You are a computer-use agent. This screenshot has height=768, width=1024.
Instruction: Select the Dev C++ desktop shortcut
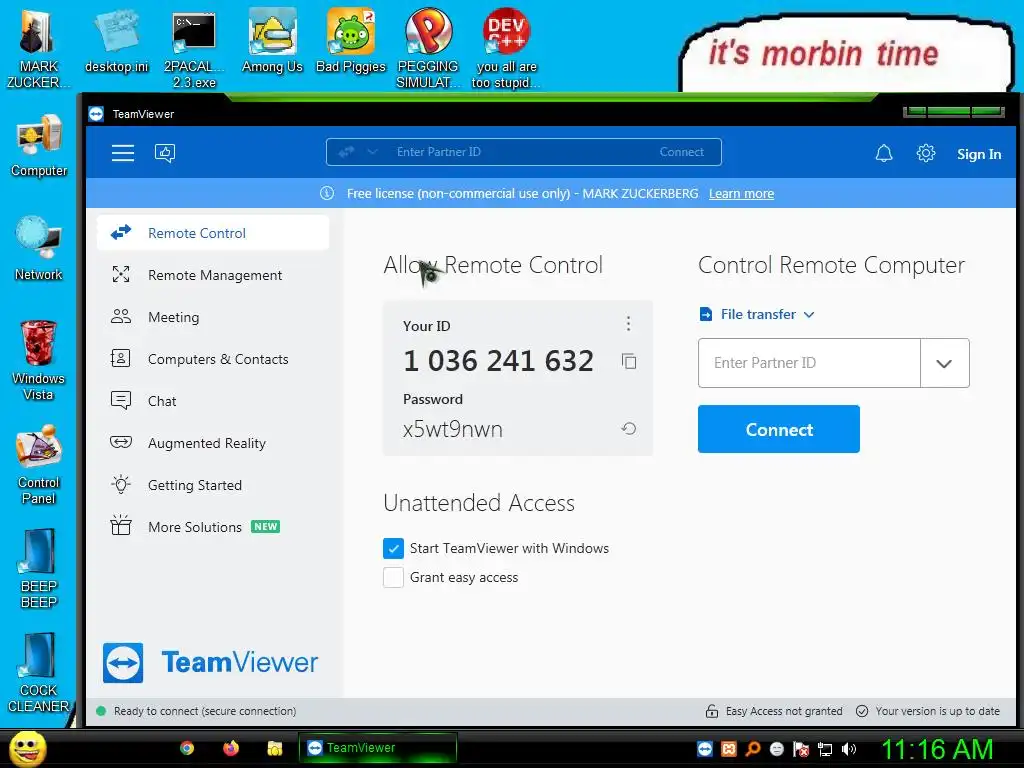506,48
